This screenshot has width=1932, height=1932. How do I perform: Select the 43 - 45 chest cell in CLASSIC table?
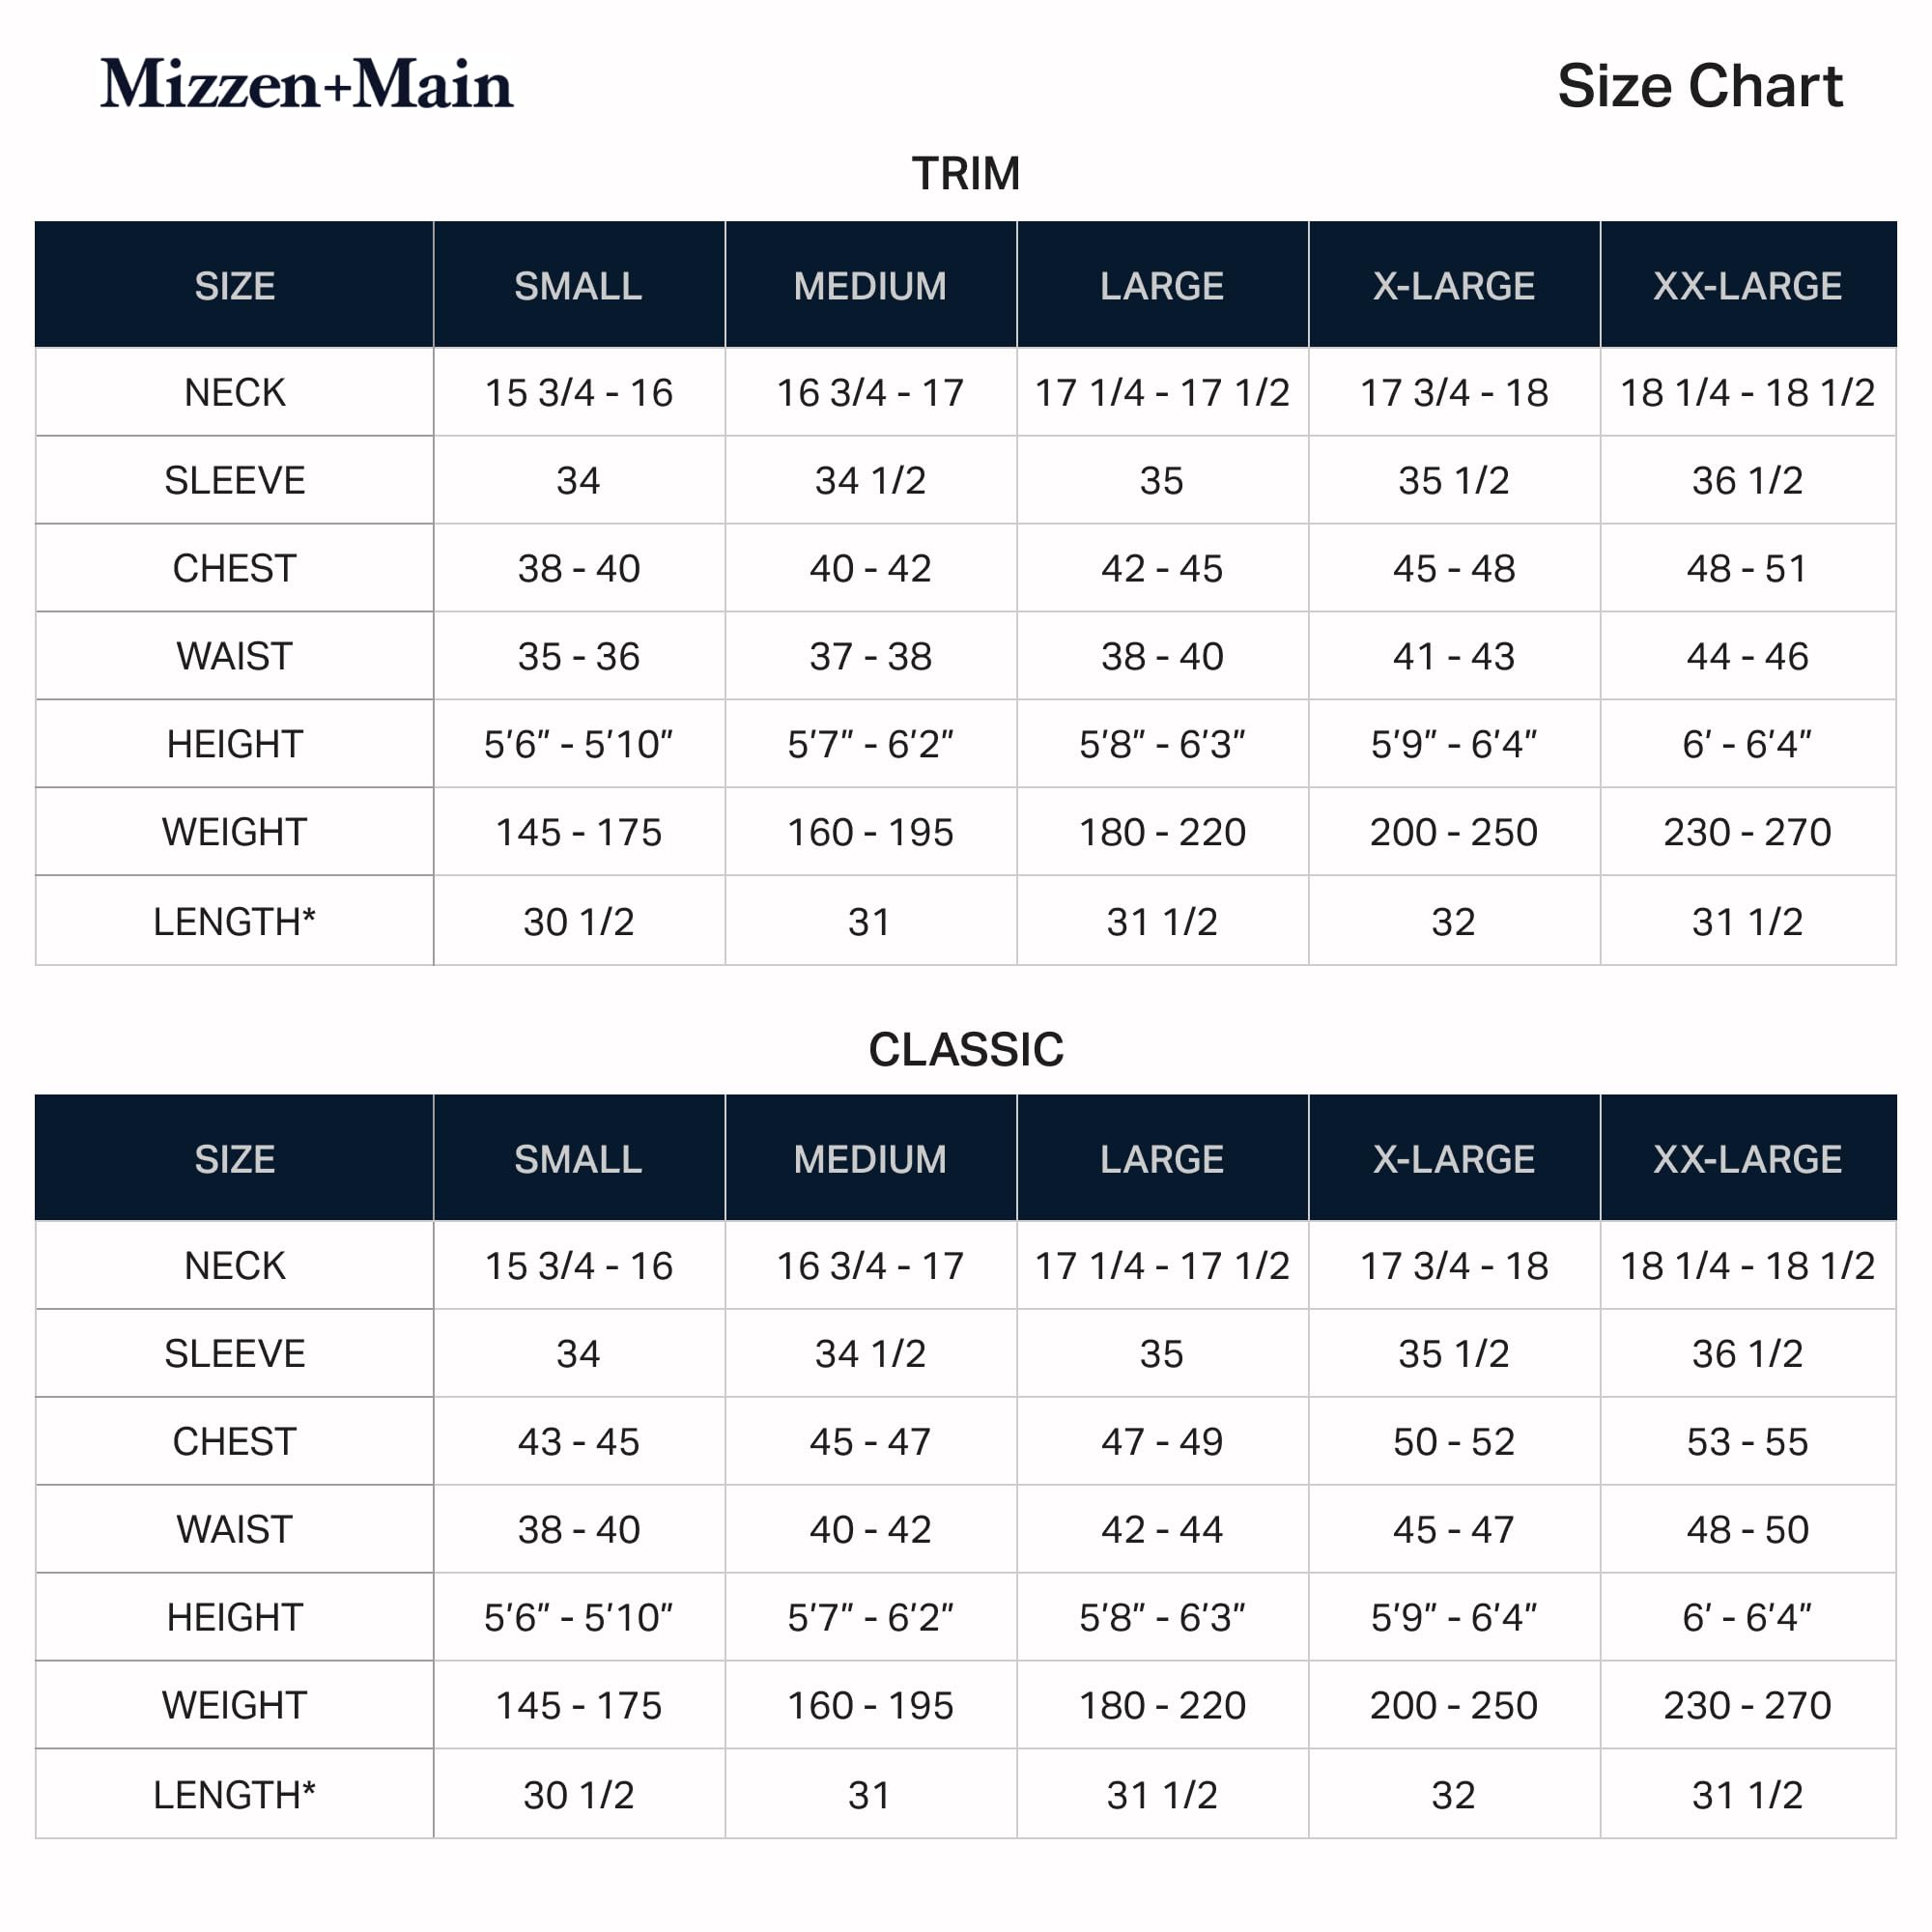[x=579, y=1441]
